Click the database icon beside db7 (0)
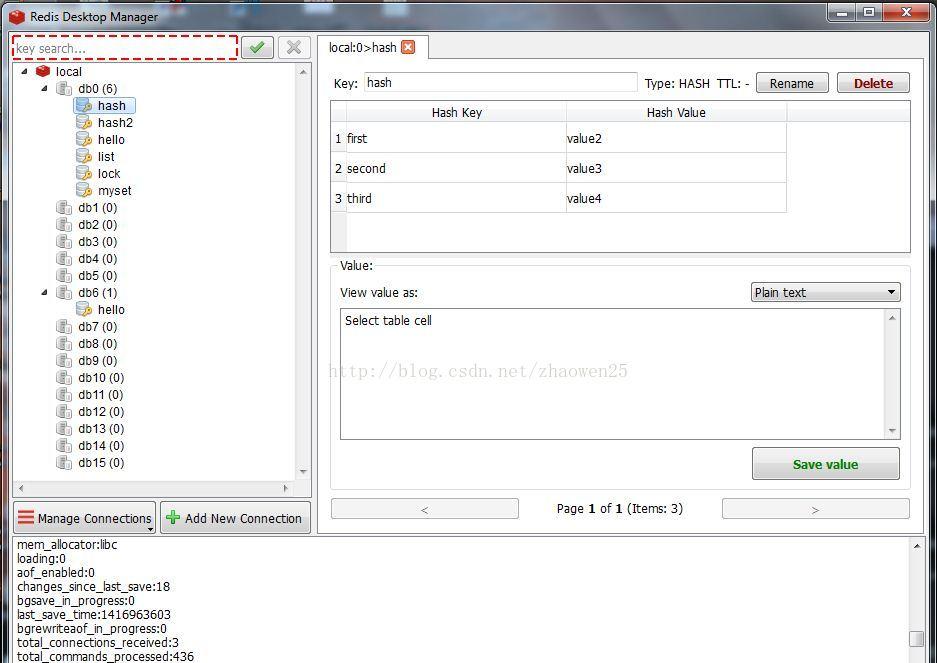This screenshot has height=663, width=937. (64, 327)
